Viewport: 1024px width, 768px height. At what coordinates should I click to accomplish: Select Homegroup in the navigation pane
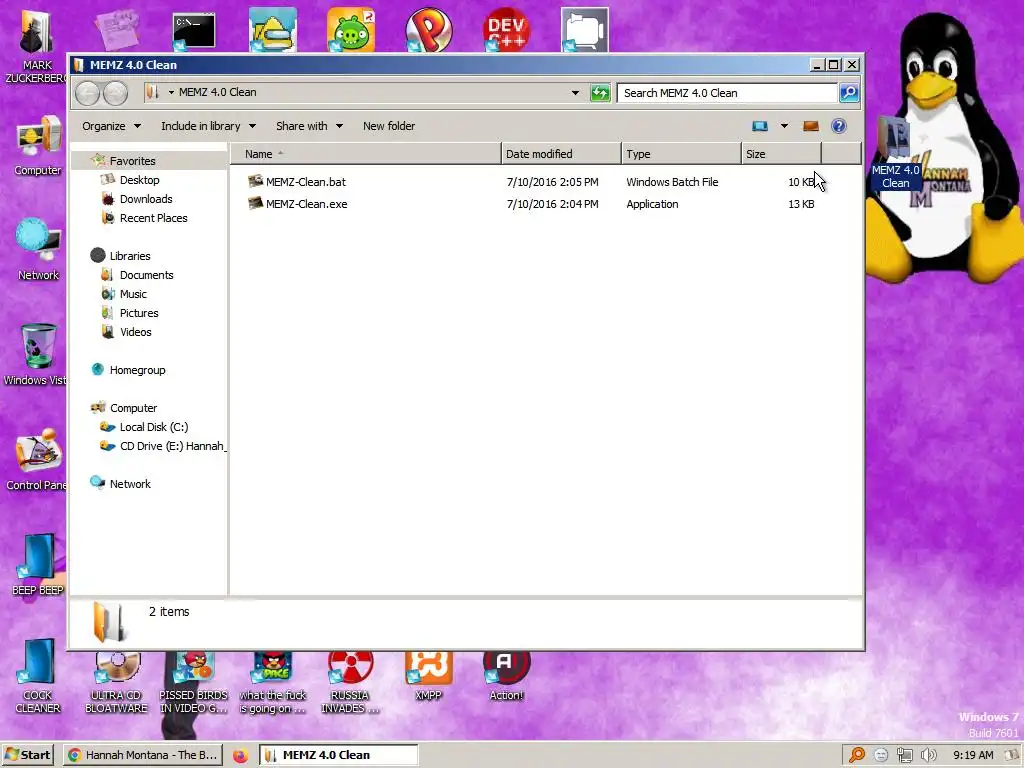coord(137,370)
